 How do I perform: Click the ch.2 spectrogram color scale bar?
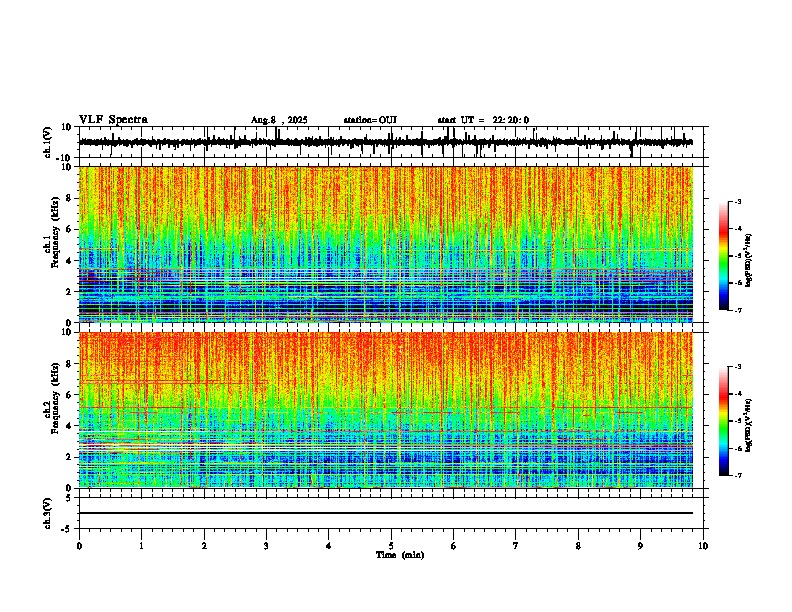pyautogui.click(x=723, y=421)
